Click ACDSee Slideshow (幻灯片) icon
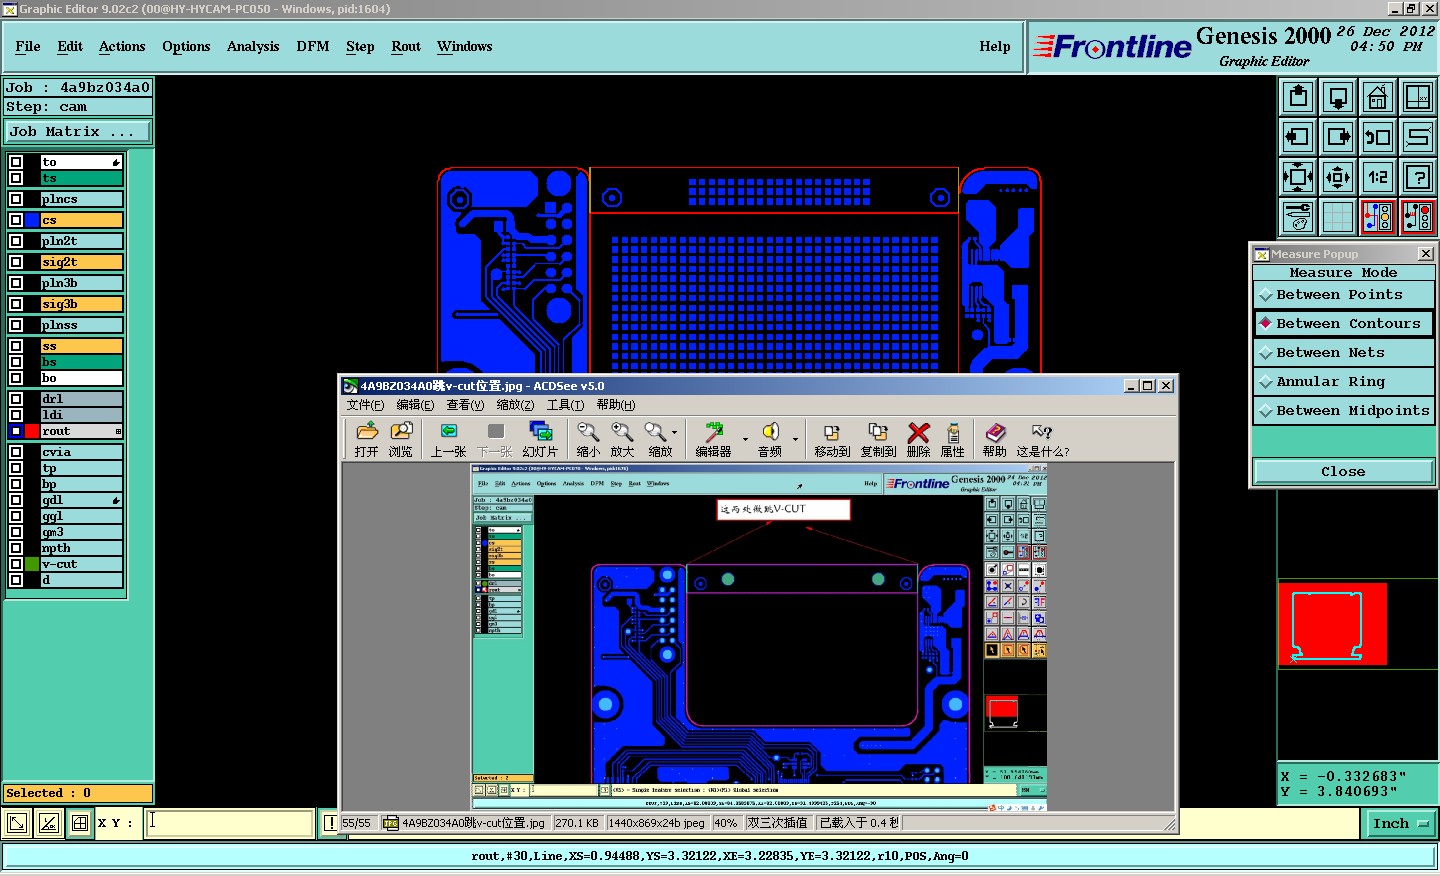Screen dimensions: 1440x876 point(540,439)
